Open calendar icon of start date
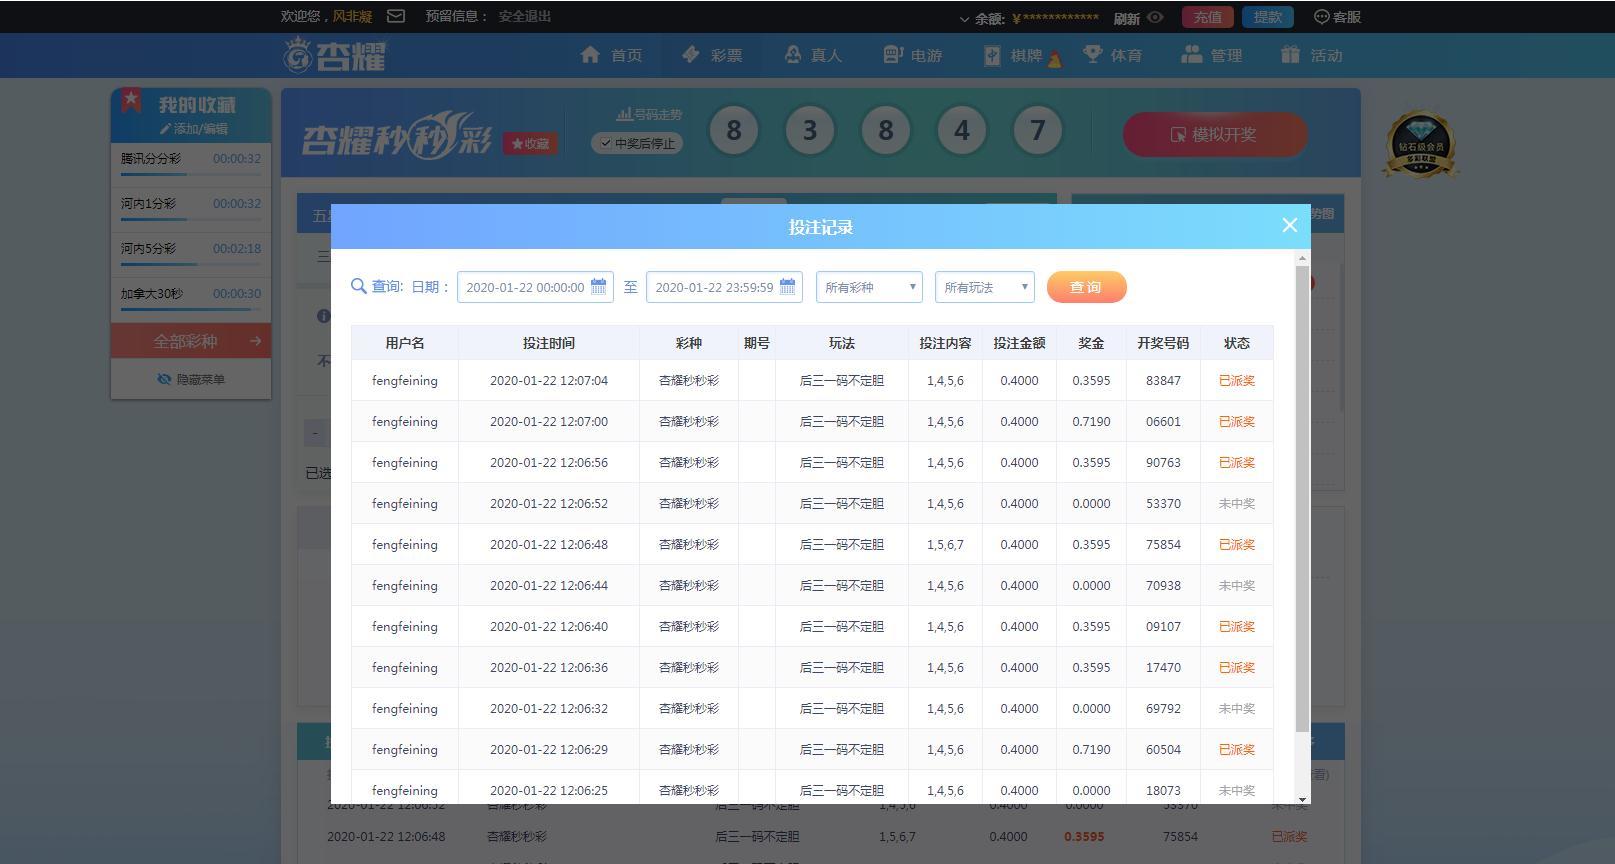 [598, 287]
